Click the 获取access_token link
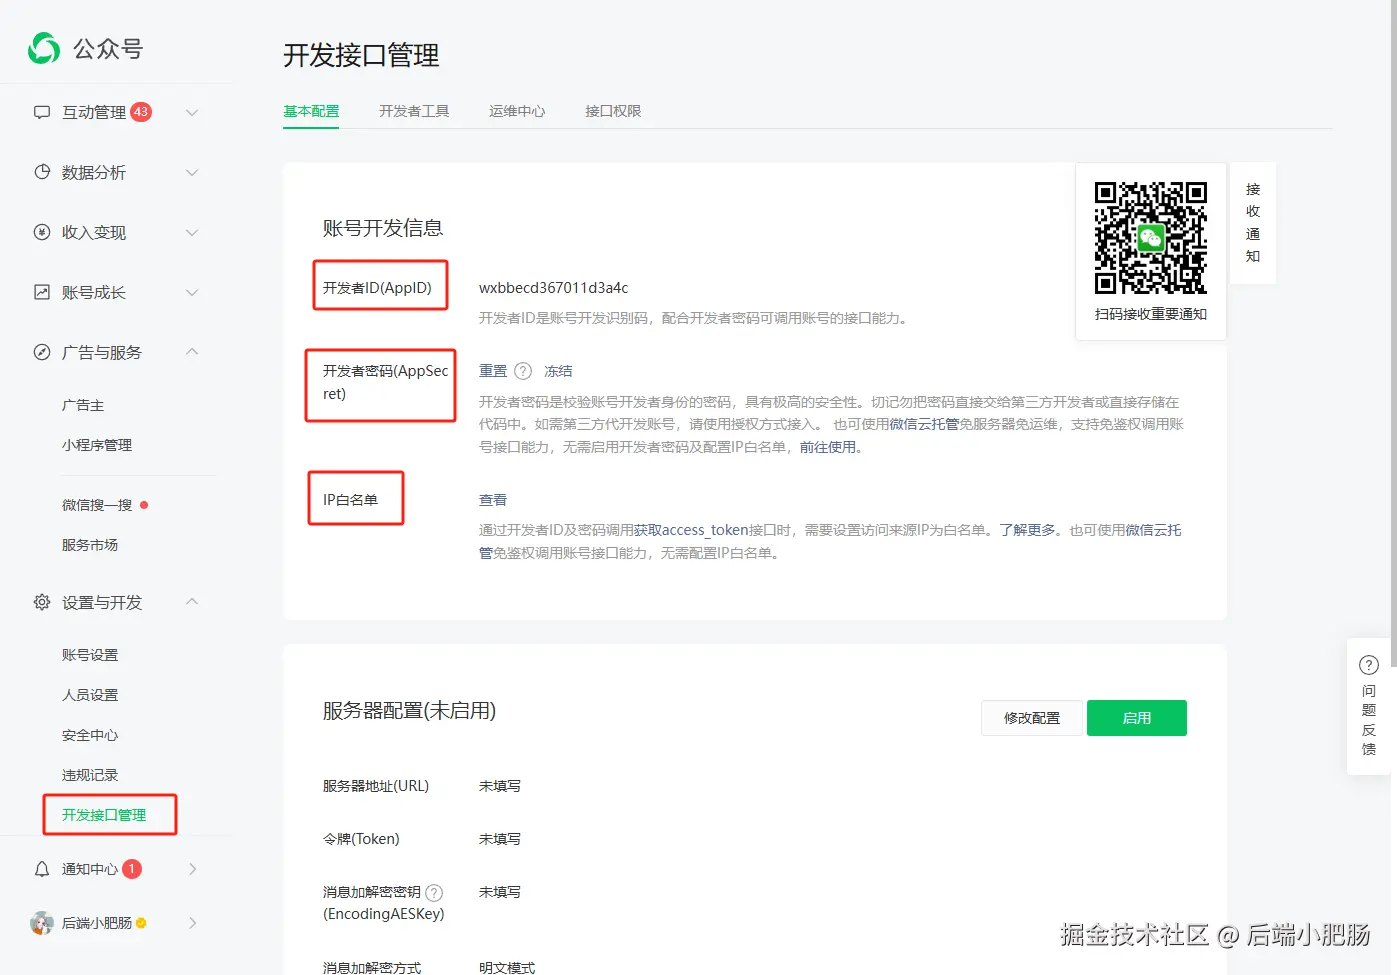The image size is (1397, 975). (x=691, y=530)
